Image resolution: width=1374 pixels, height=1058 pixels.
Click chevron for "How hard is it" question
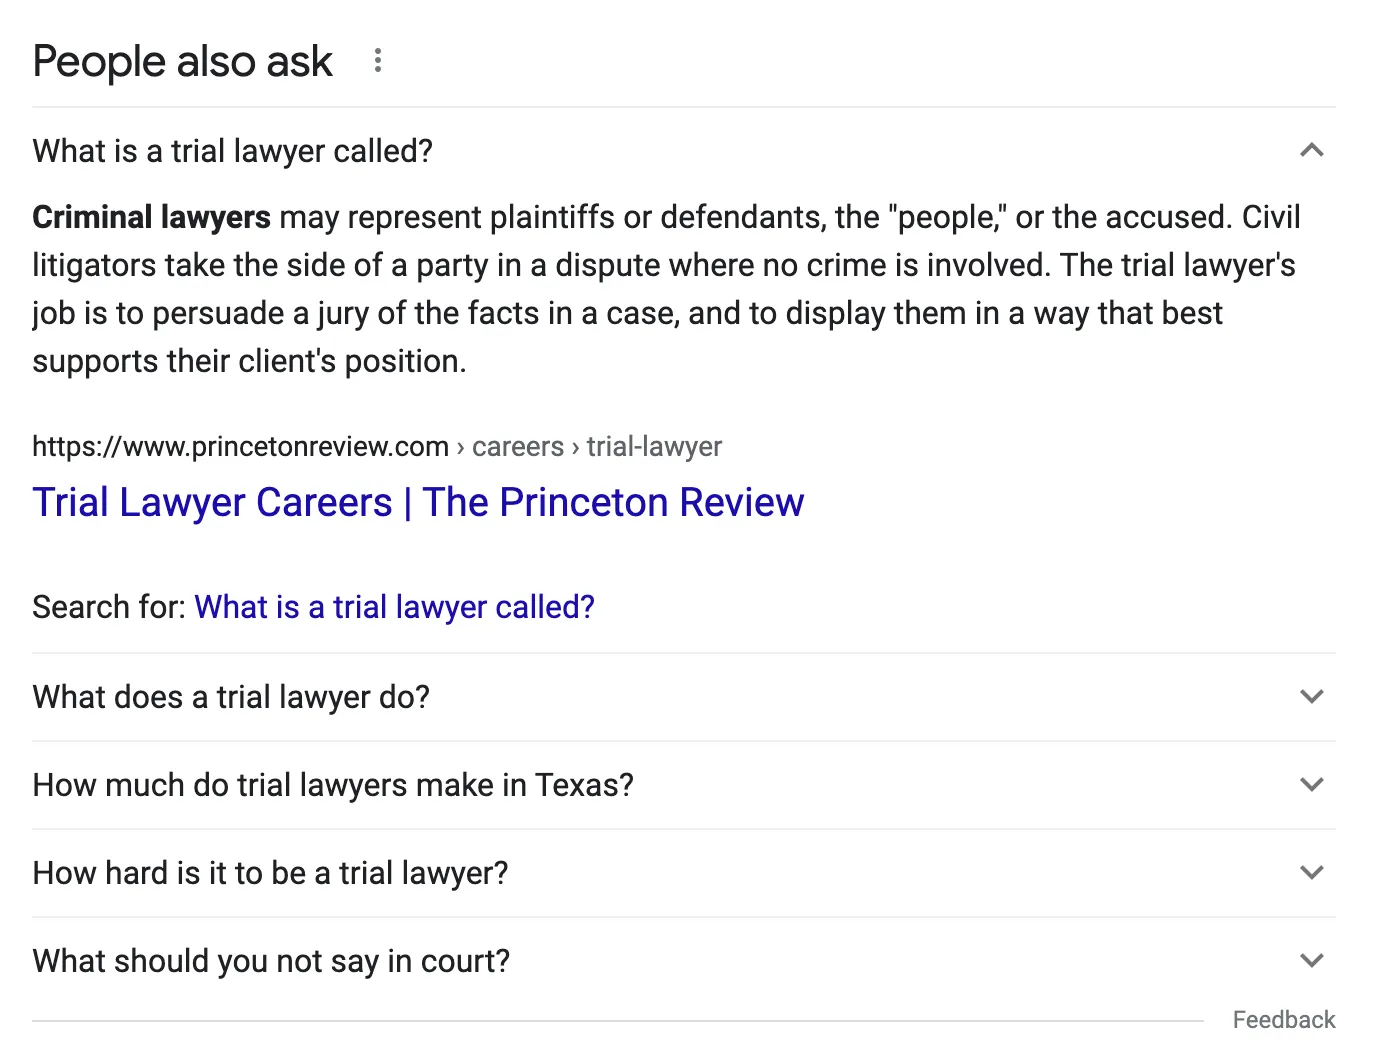(x=1311, y=873)
